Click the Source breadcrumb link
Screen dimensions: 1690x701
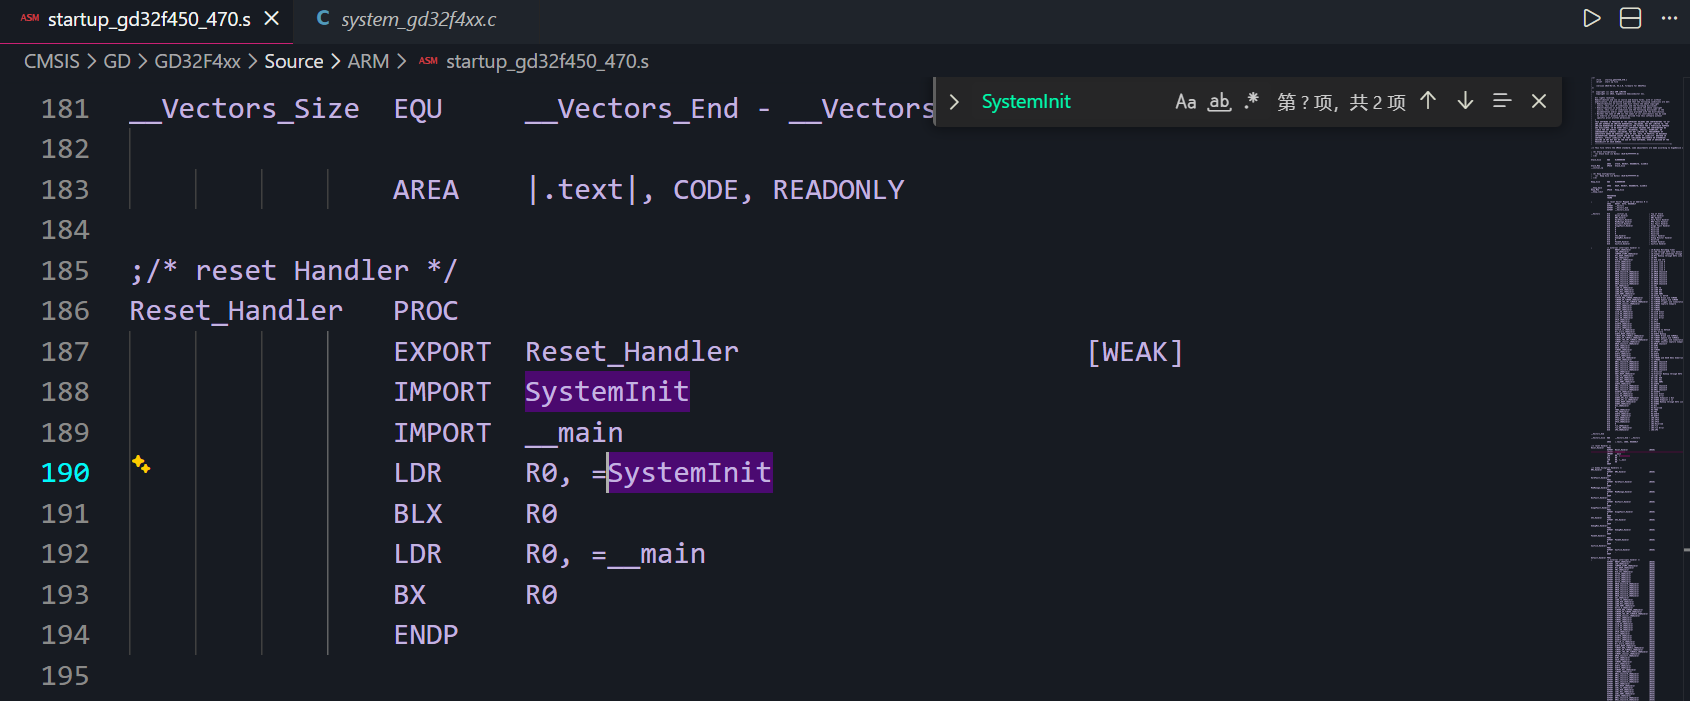tap(293, 62)
